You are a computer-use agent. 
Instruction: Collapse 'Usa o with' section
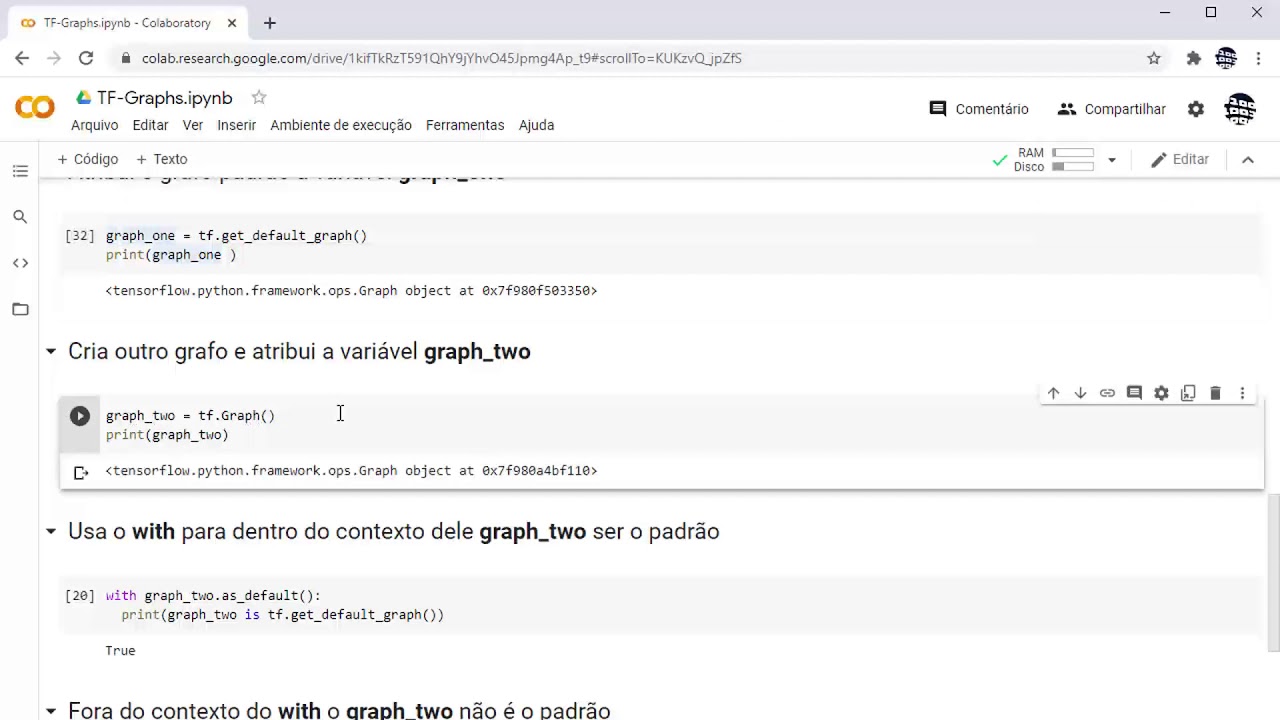[x=51, y=531]
